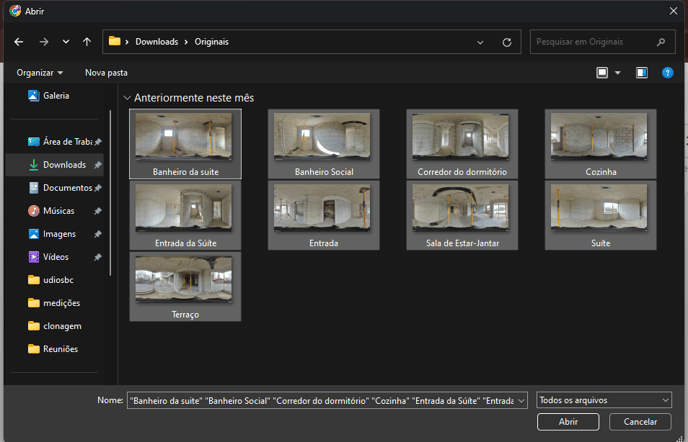Select Downloads in the address path
Viewport: 688px width, 442px height.
tap(157, 42)
